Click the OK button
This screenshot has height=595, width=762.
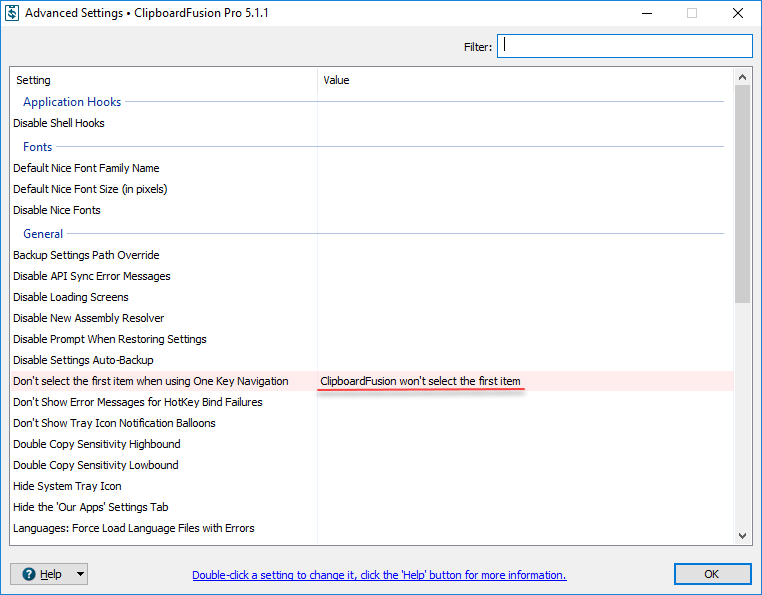pyautogui.click(x=712, y=574)
